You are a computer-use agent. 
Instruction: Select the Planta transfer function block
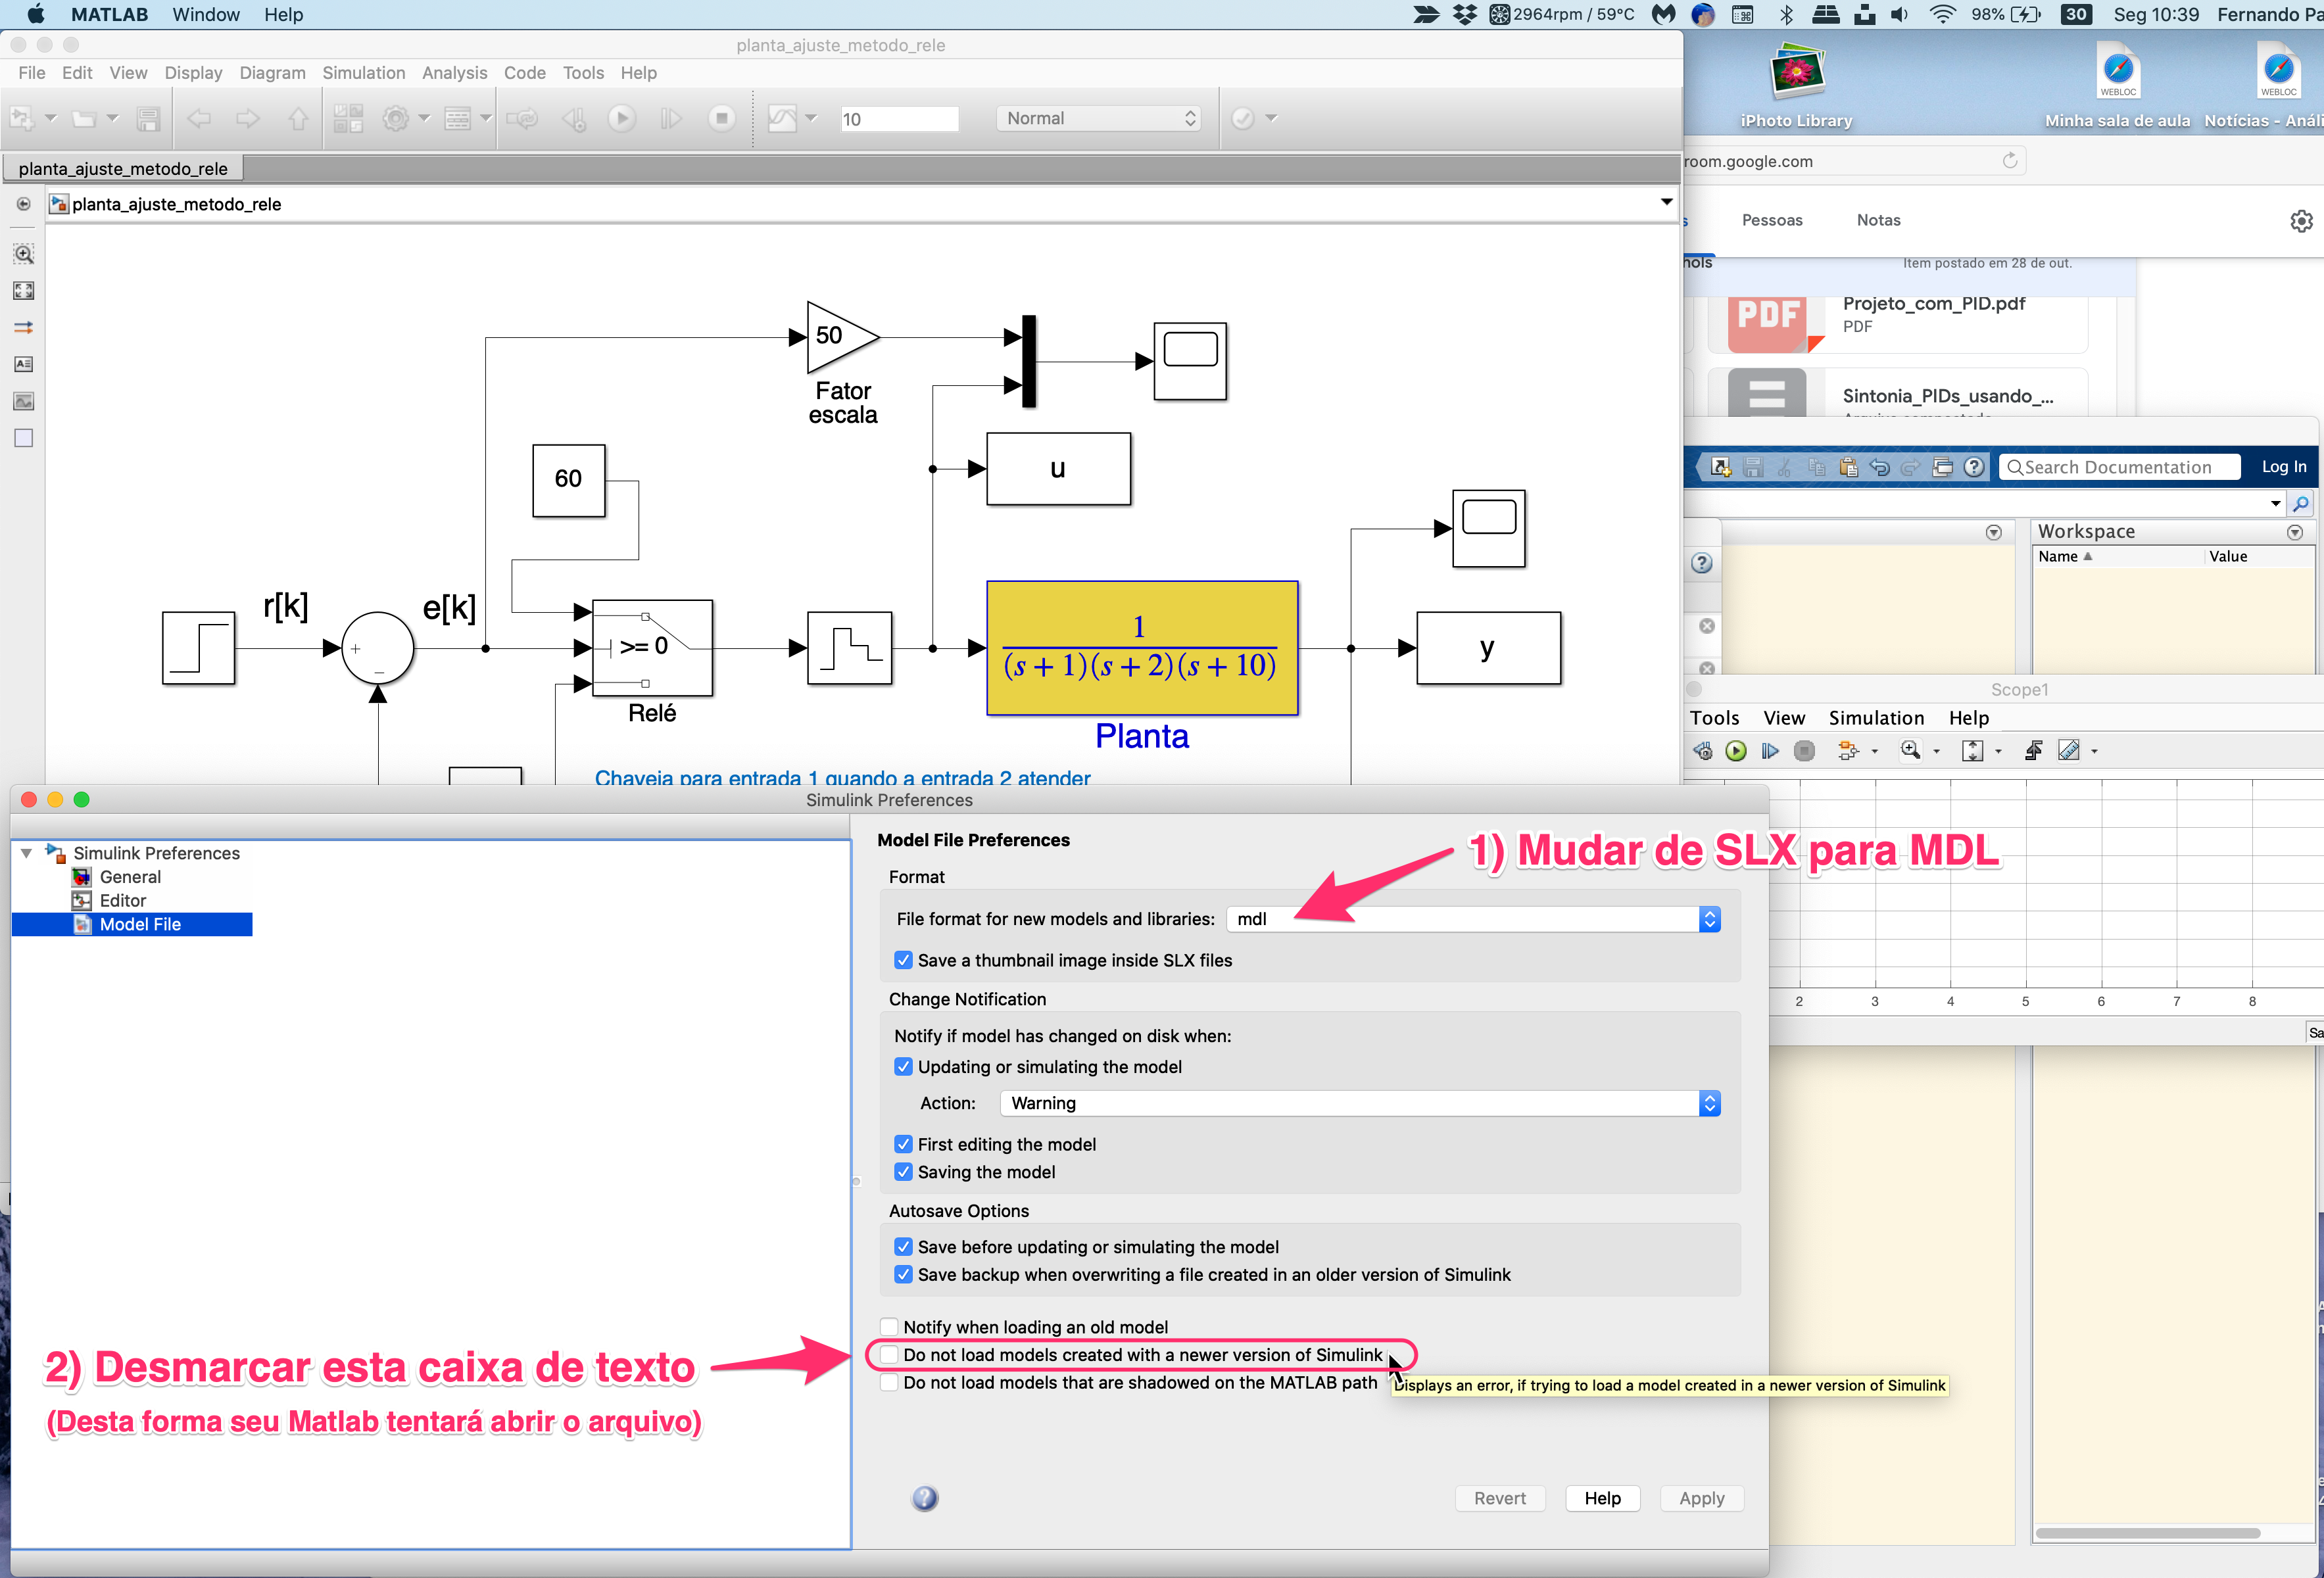tap(1142, 648)
